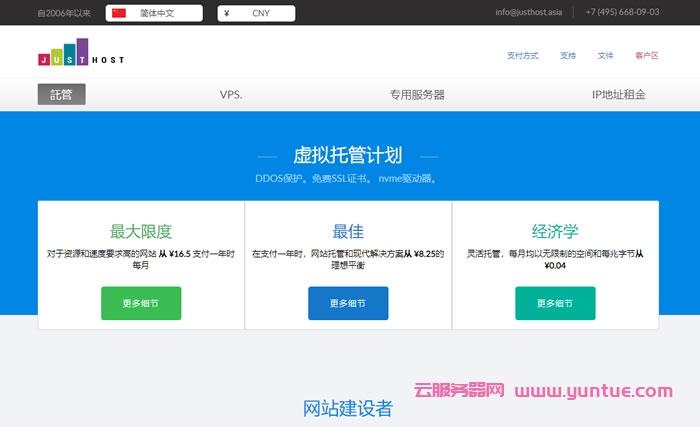700x427 pixels.
Task: Click the 网站建设者 section heading
Action: click(x=348, y=408)
